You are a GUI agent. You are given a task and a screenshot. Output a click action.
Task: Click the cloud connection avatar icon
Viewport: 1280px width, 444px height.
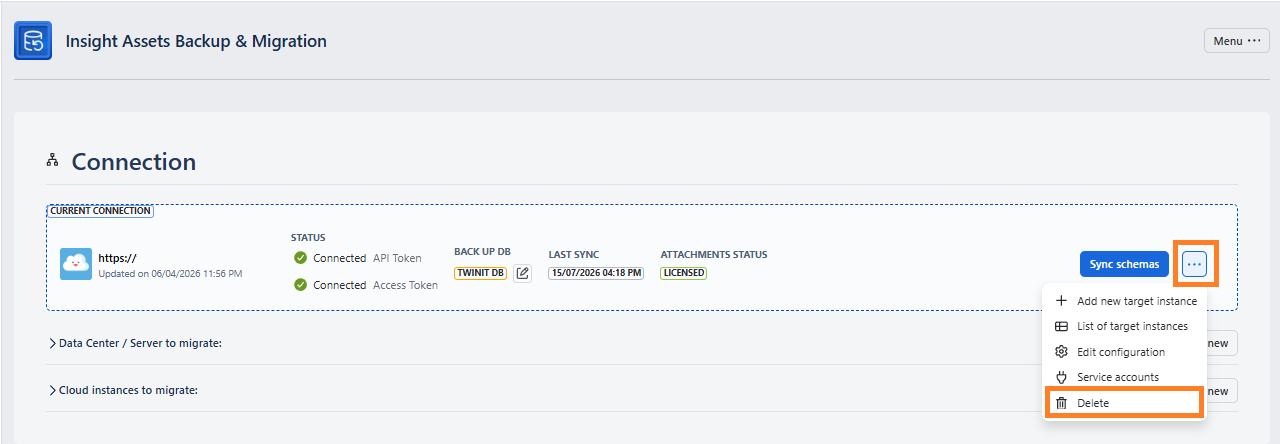pyautogui.click(x=76, y=264)
